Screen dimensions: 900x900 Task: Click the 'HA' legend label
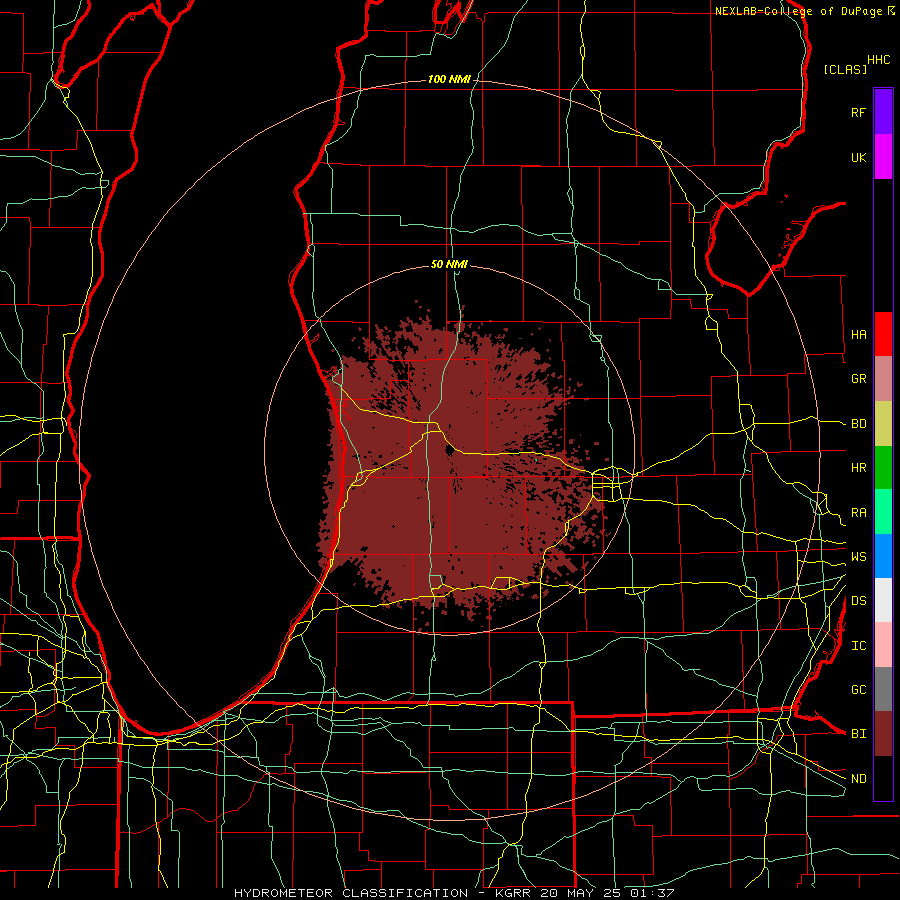point(858,334)
